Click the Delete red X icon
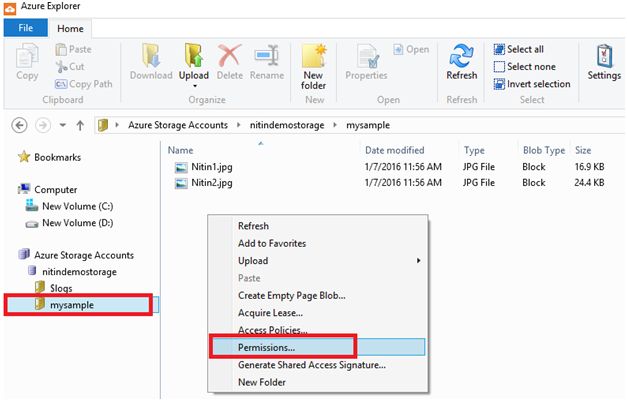 click(230, 56)
